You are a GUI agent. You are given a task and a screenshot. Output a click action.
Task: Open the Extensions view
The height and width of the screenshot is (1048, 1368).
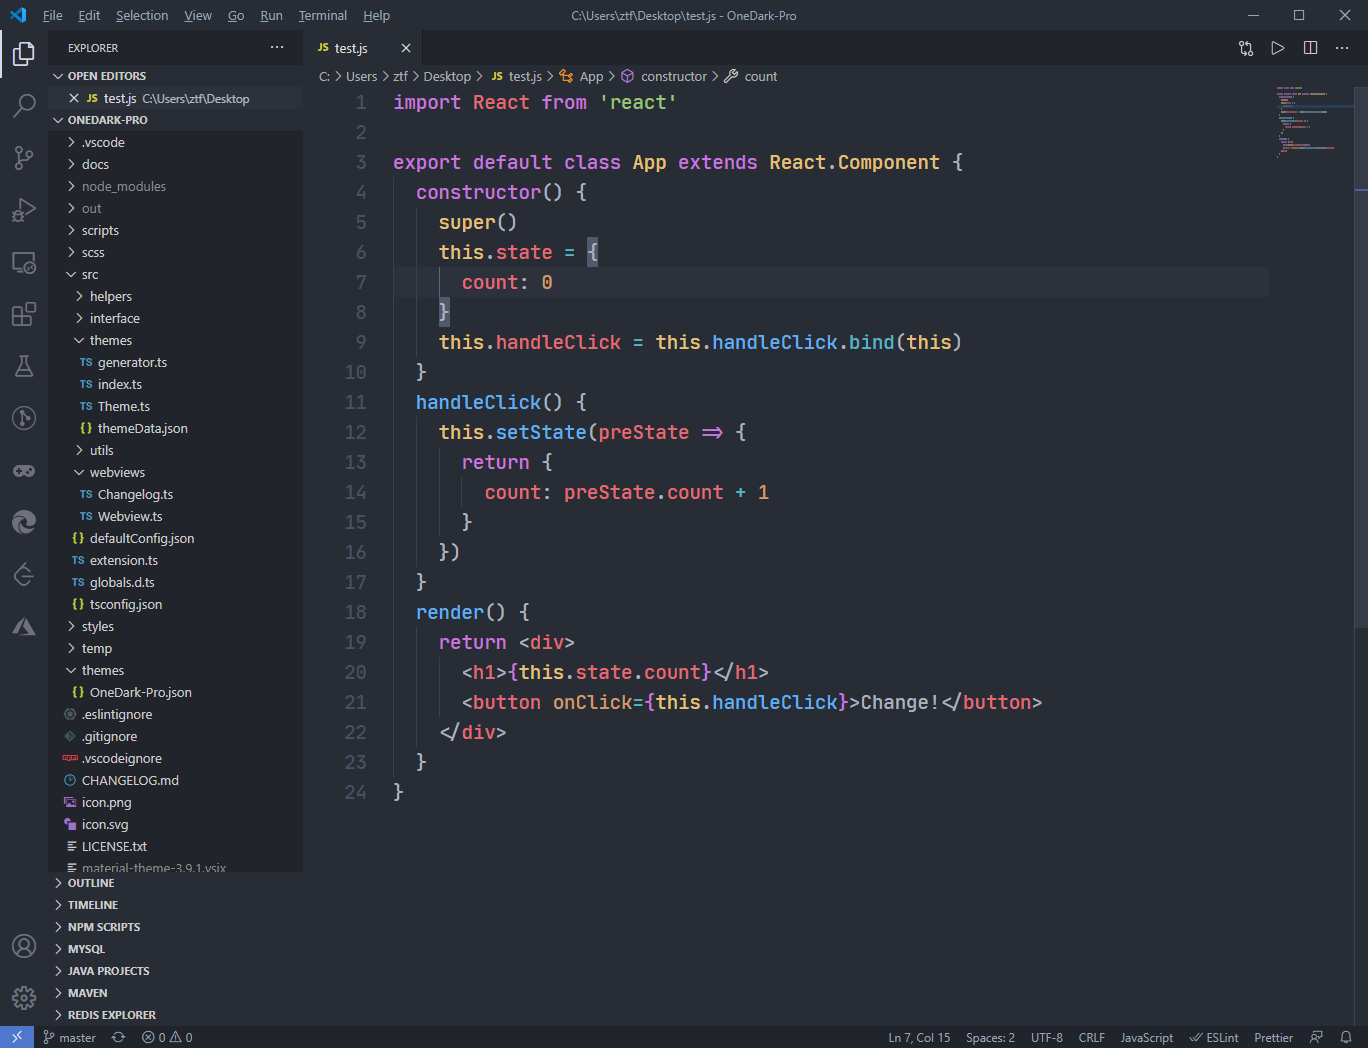click(24, 314)
